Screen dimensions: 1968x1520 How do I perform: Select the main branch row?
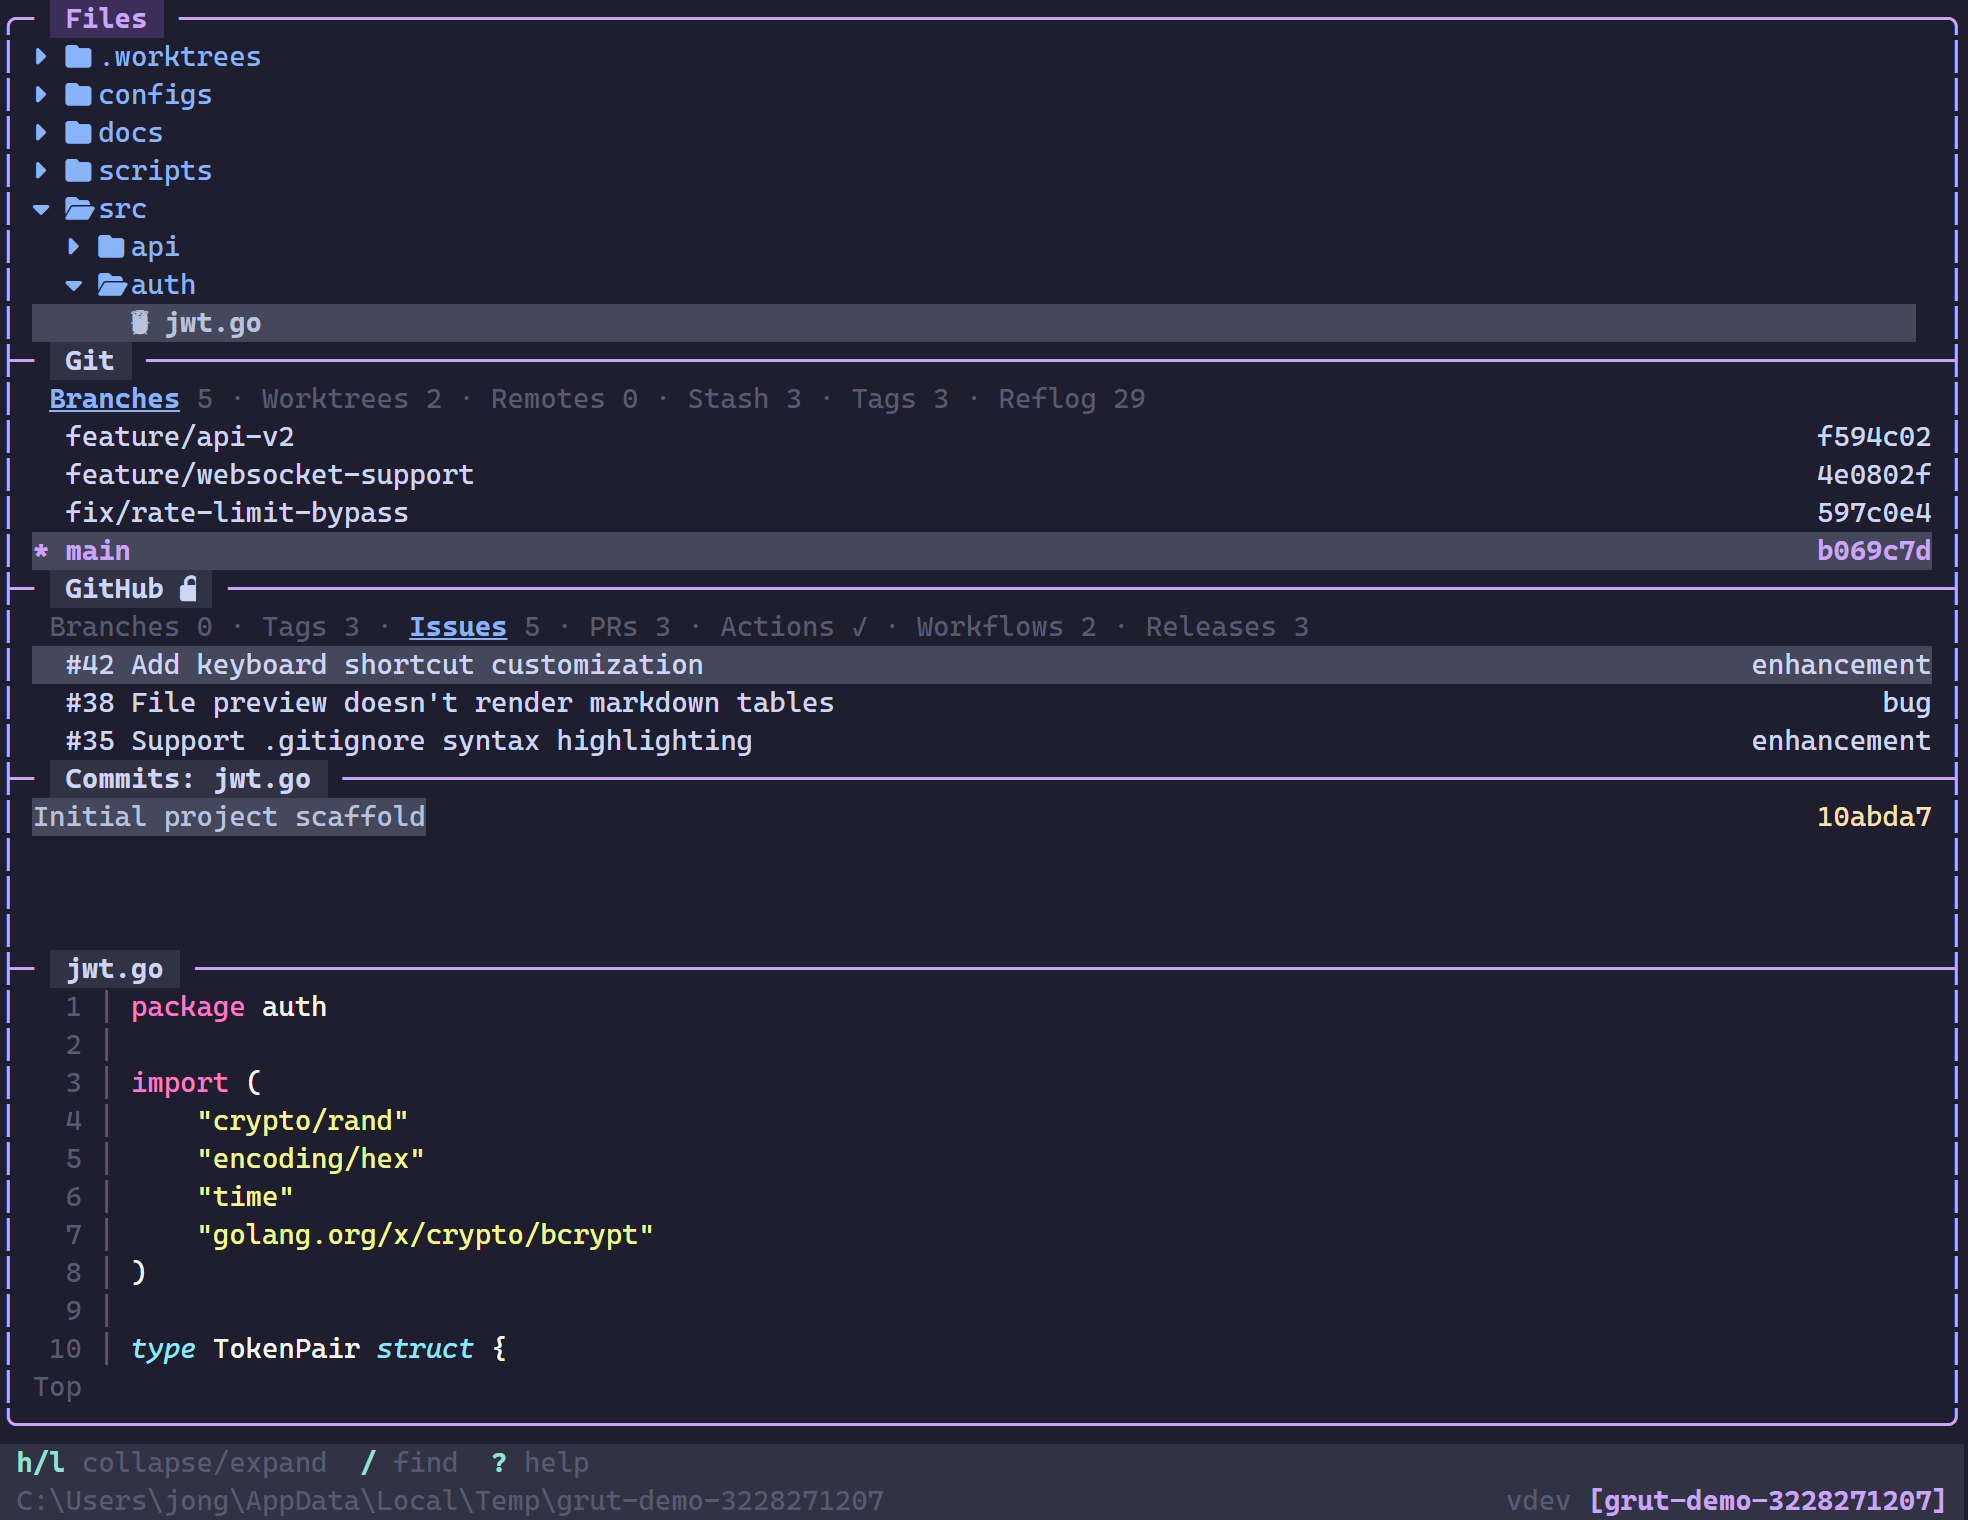tap(982, 551)
